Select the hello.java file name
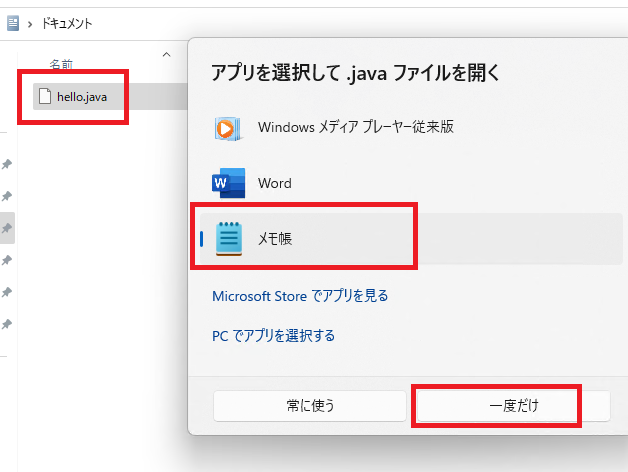 (84, 96)
